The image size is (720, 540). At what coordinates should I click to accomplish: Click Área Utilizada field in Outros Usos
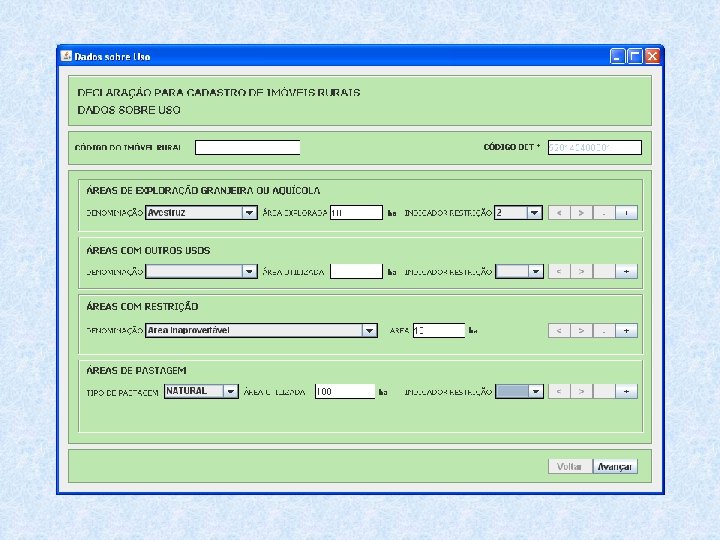pyautogui.click(x=356, y=271)
